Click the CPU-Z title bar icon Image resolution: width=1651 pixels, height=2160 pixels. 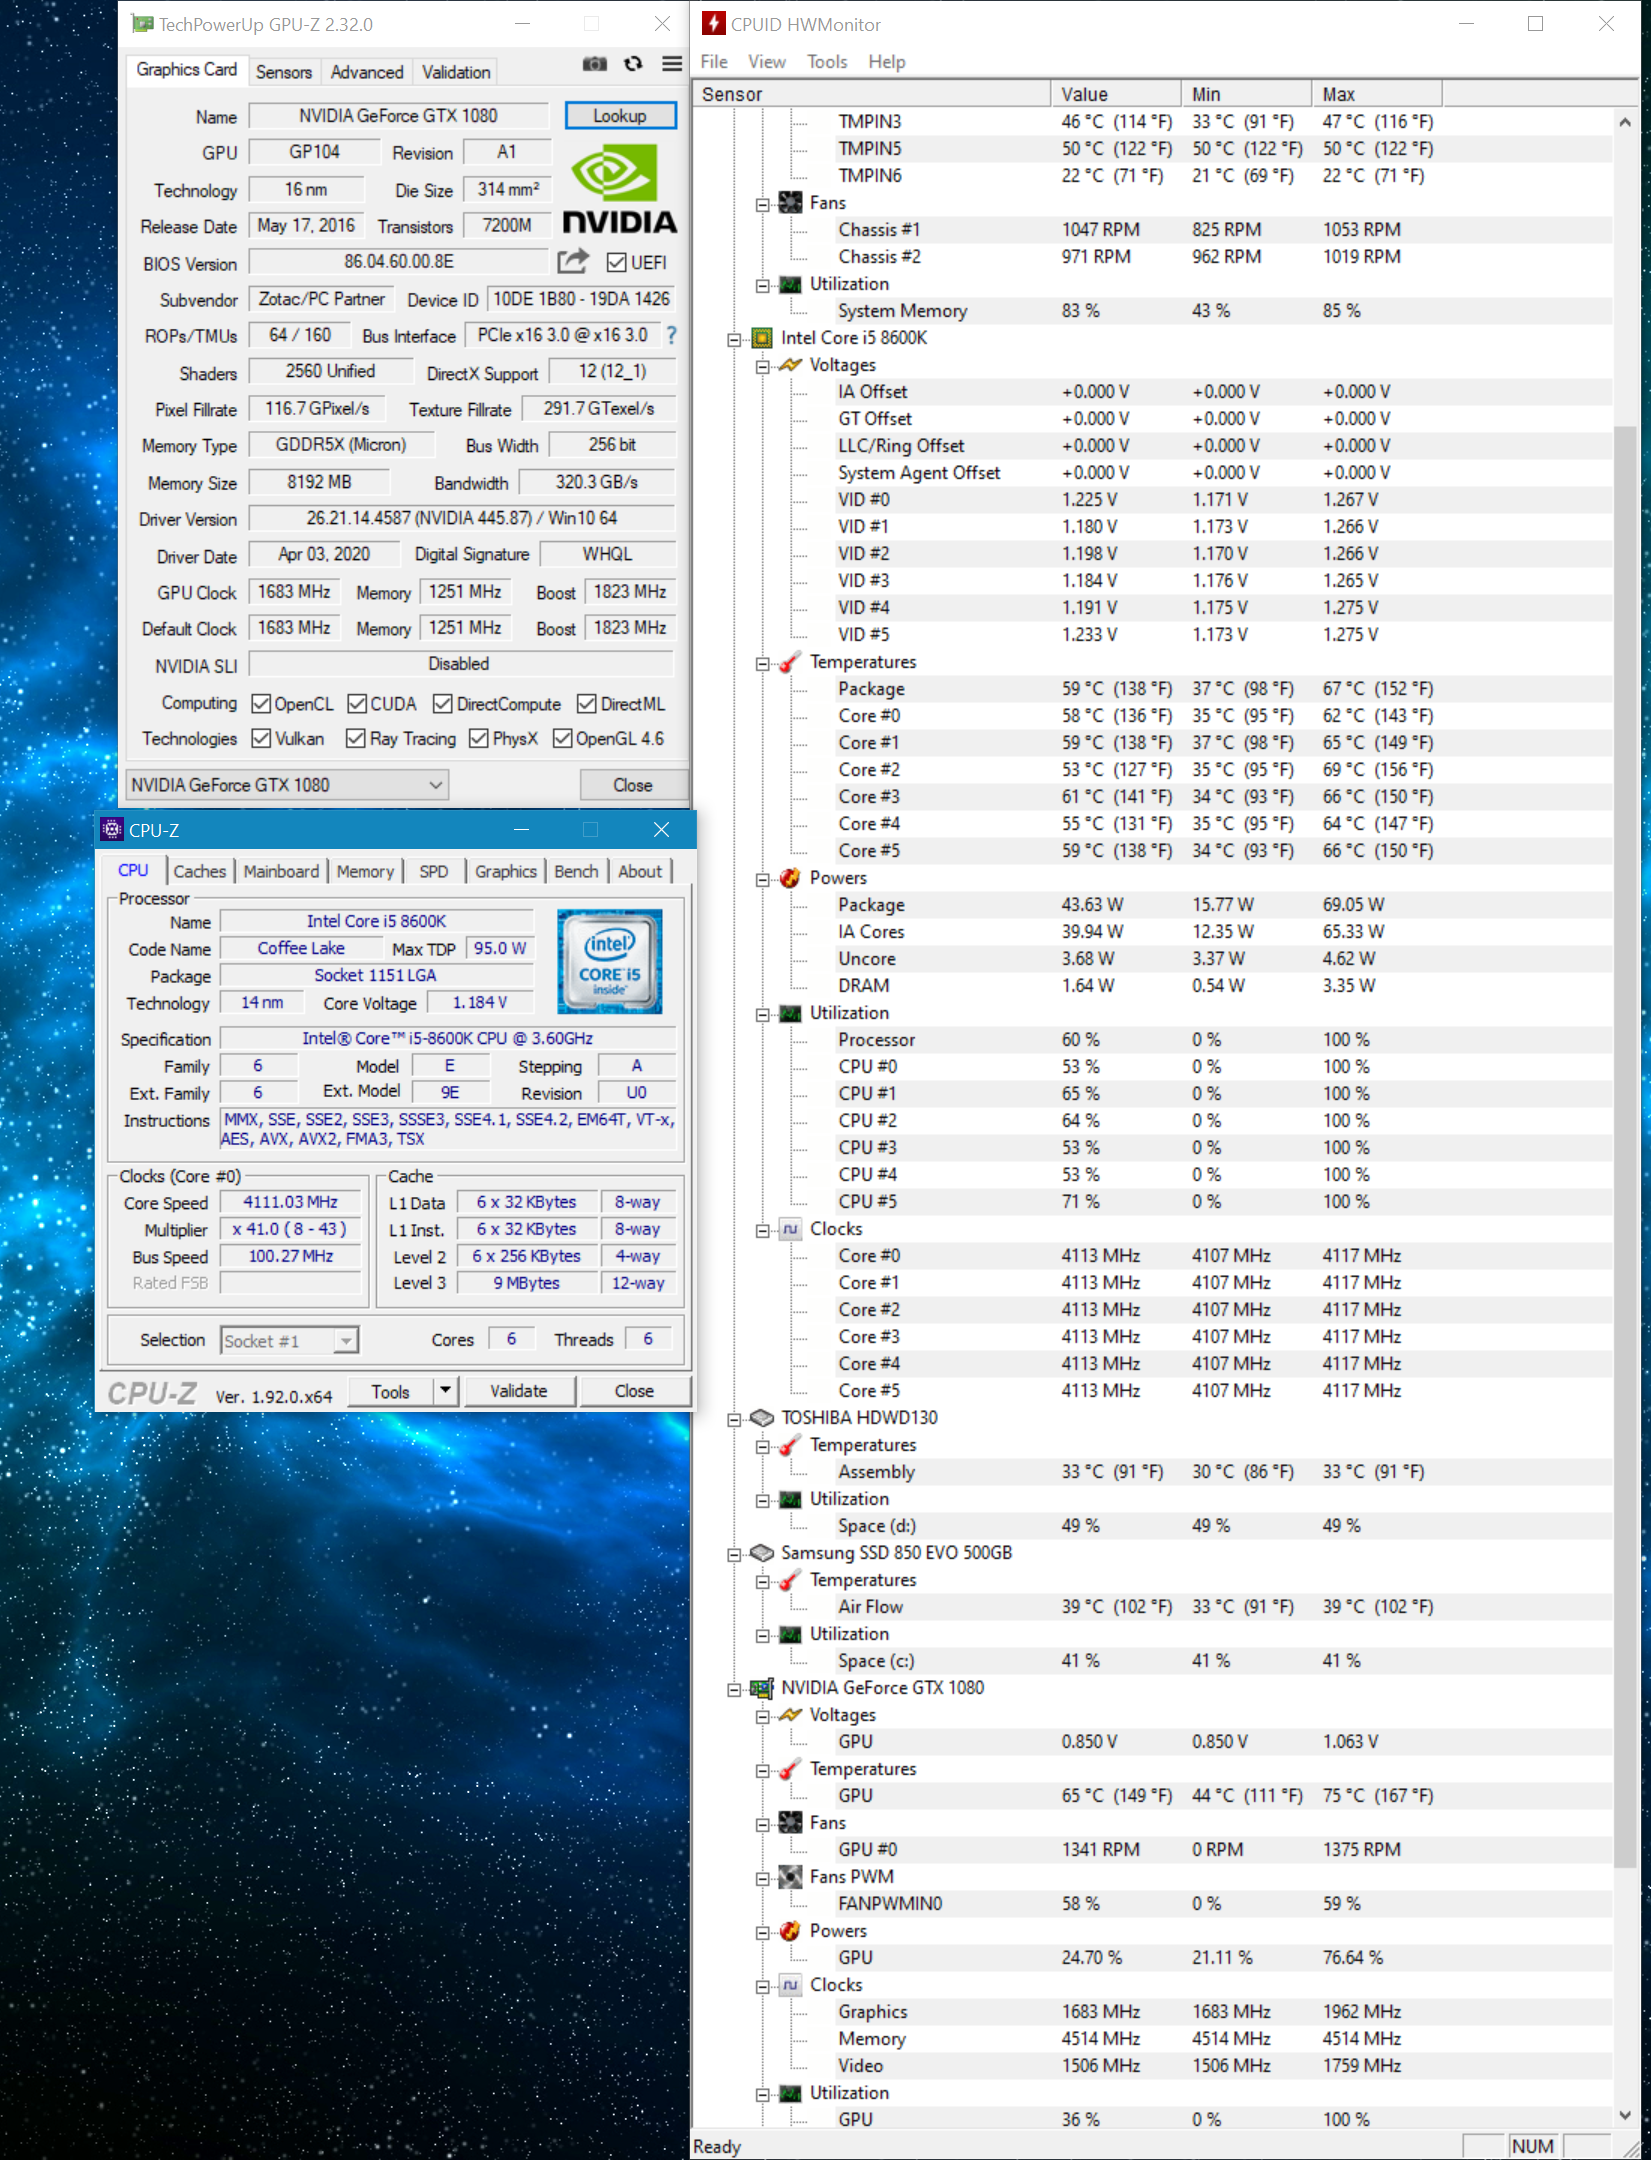pyautogui.click(x=112, y=829)
